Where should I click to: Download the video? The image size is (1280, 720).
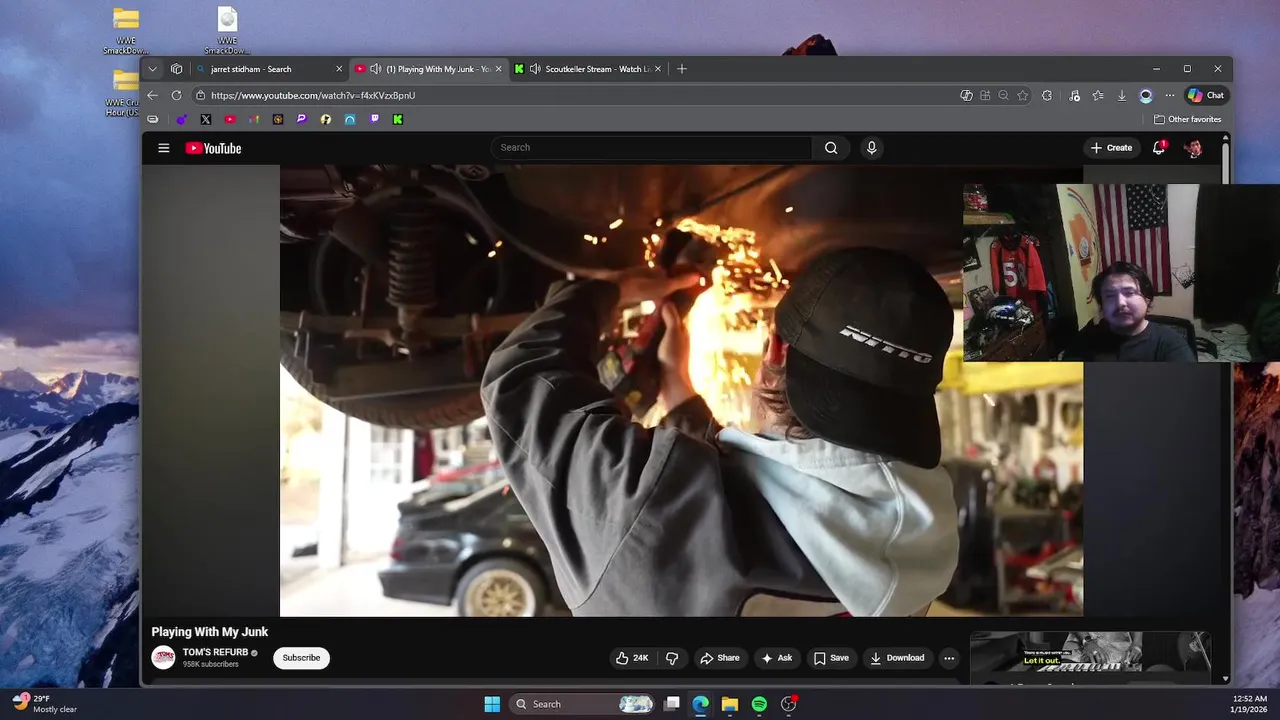point(897,658)
